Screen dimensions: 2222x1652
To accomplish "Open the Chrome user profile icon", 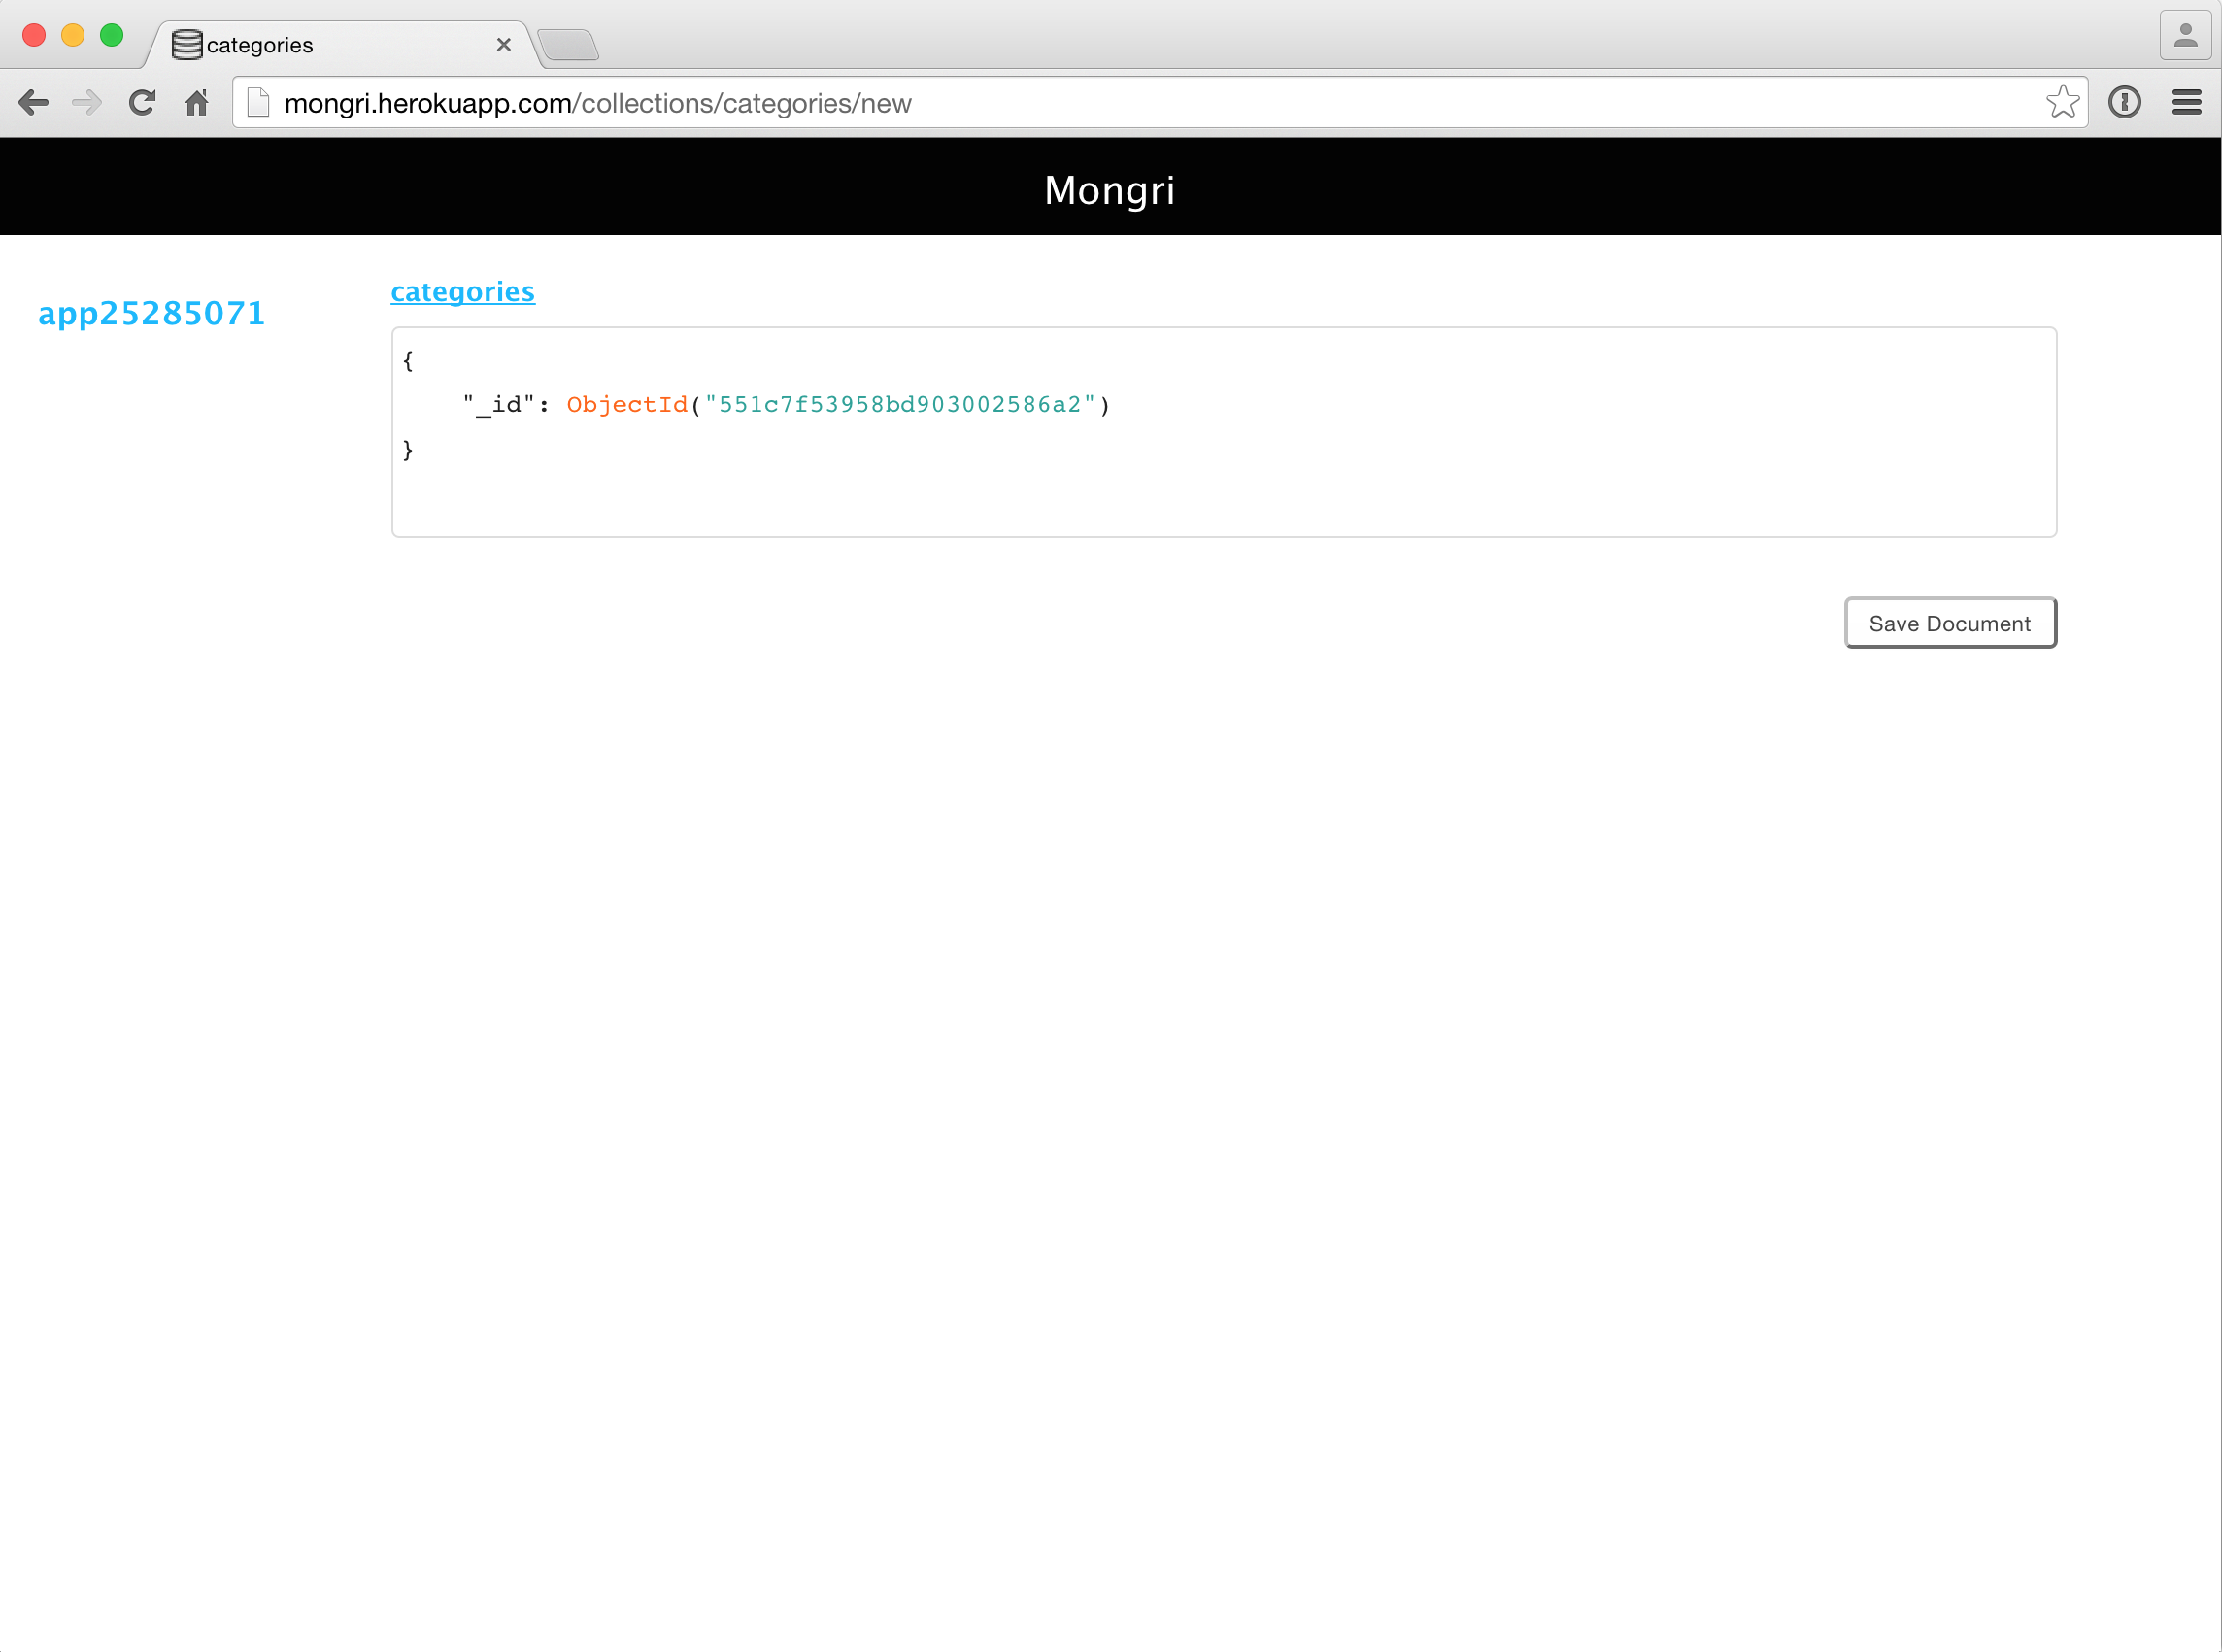I will 2185,37.
